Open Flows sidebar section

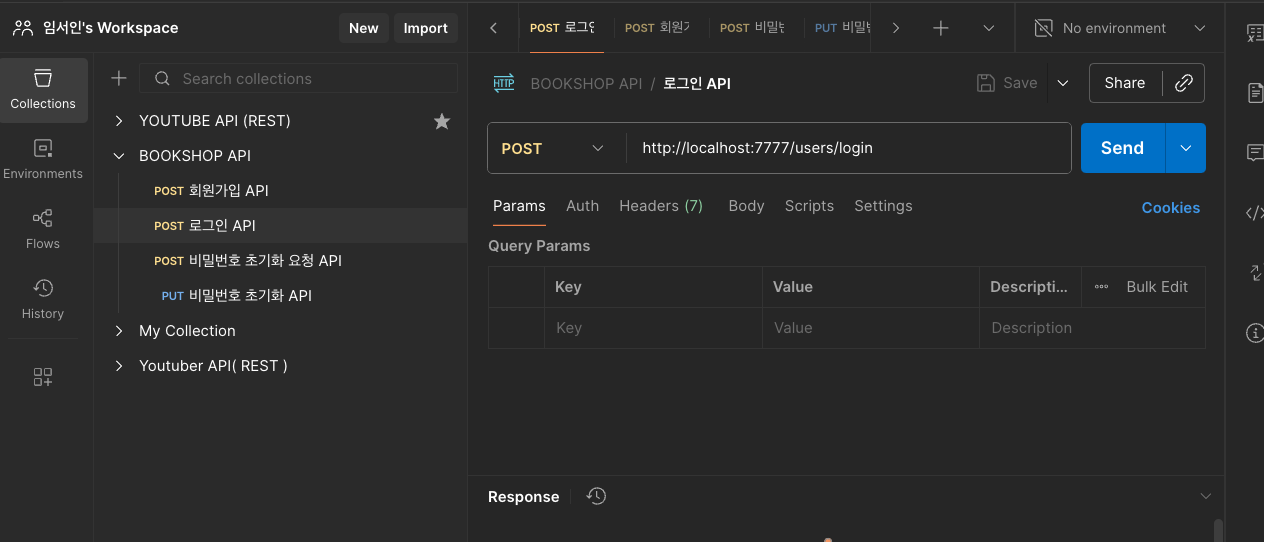tap(43, 230)
